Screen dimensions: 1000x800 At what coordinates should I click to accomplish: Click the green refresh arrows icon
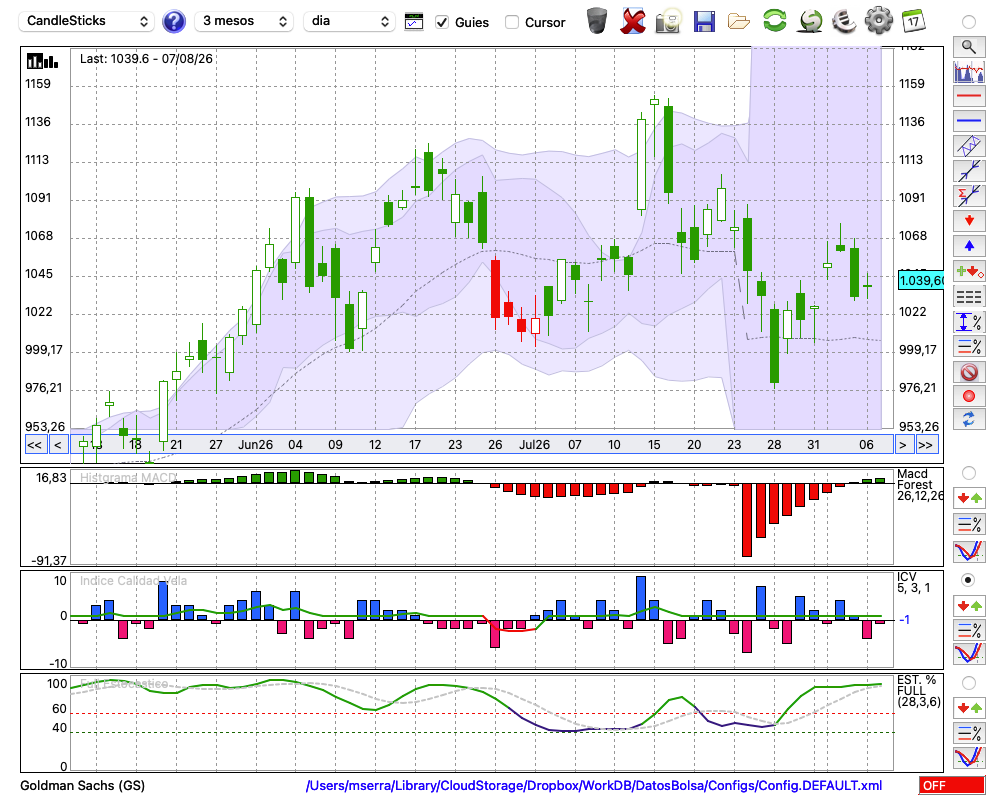tap(774, 21)
